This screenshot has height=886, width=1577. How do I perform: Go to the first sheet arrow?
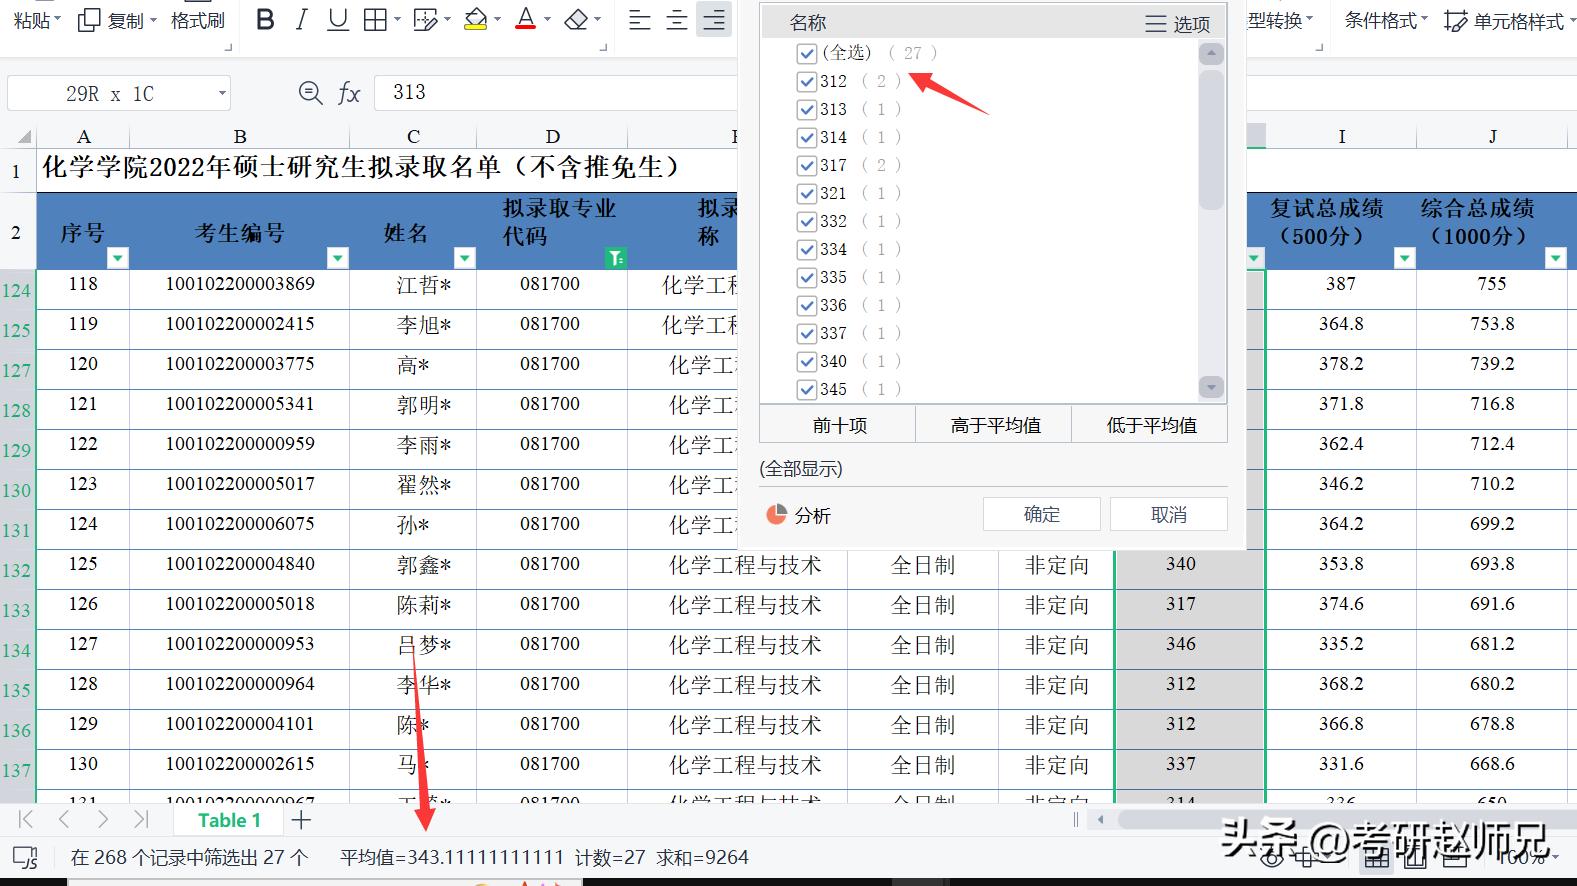[26, 820]
